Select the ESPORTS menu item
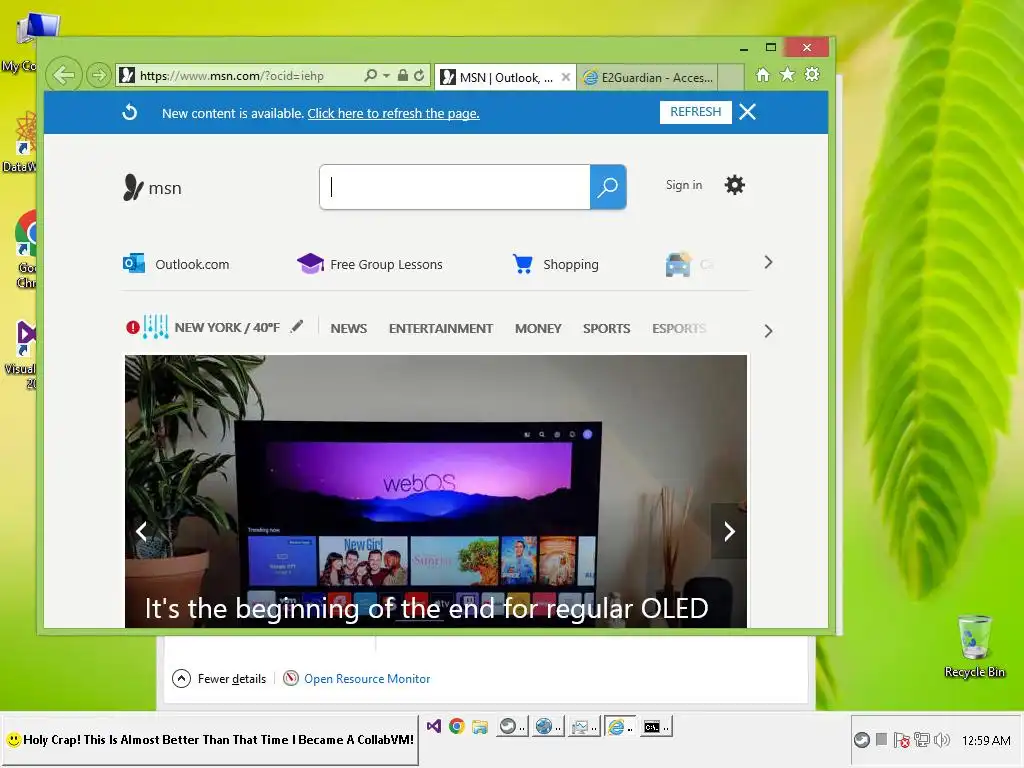 (x=679, y=328)
